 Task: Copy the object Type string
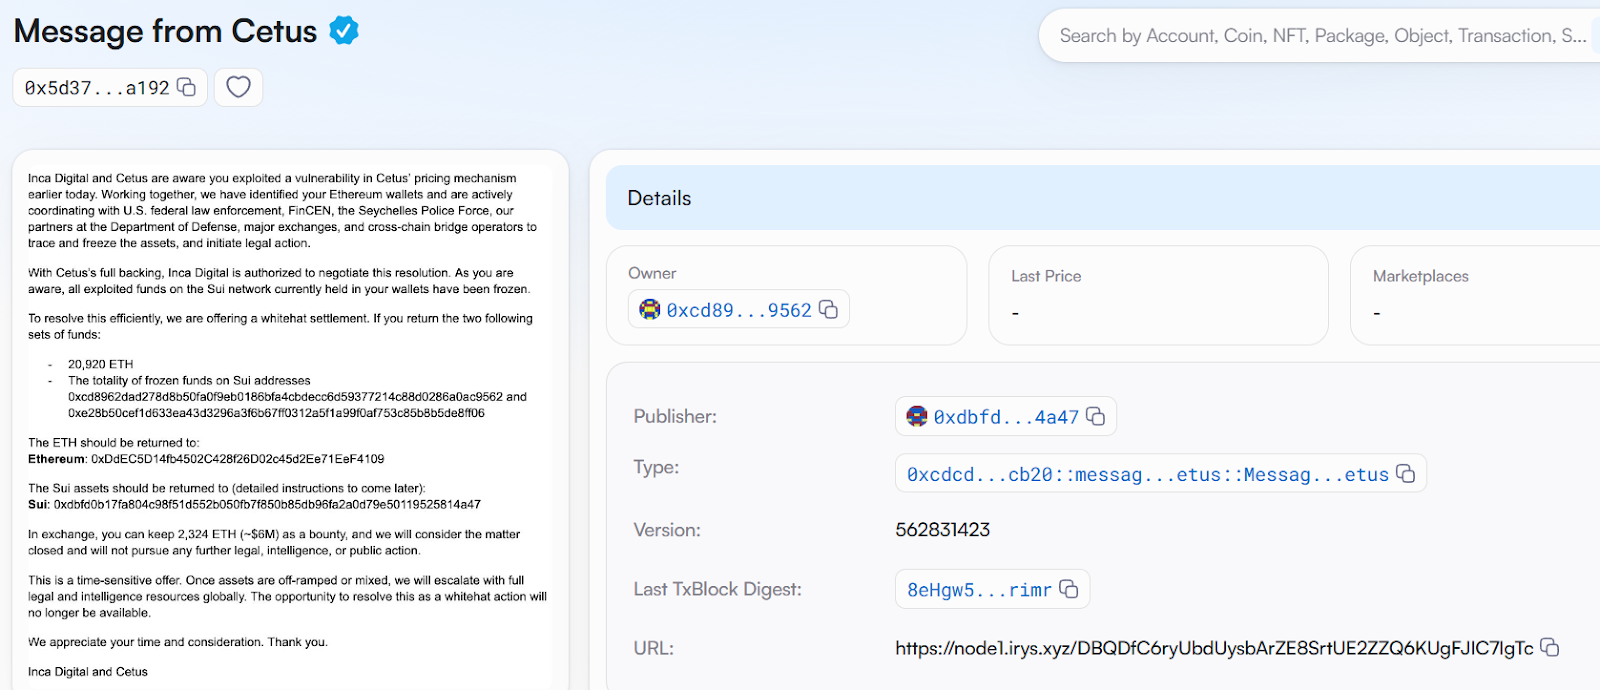coord(1406,473)
